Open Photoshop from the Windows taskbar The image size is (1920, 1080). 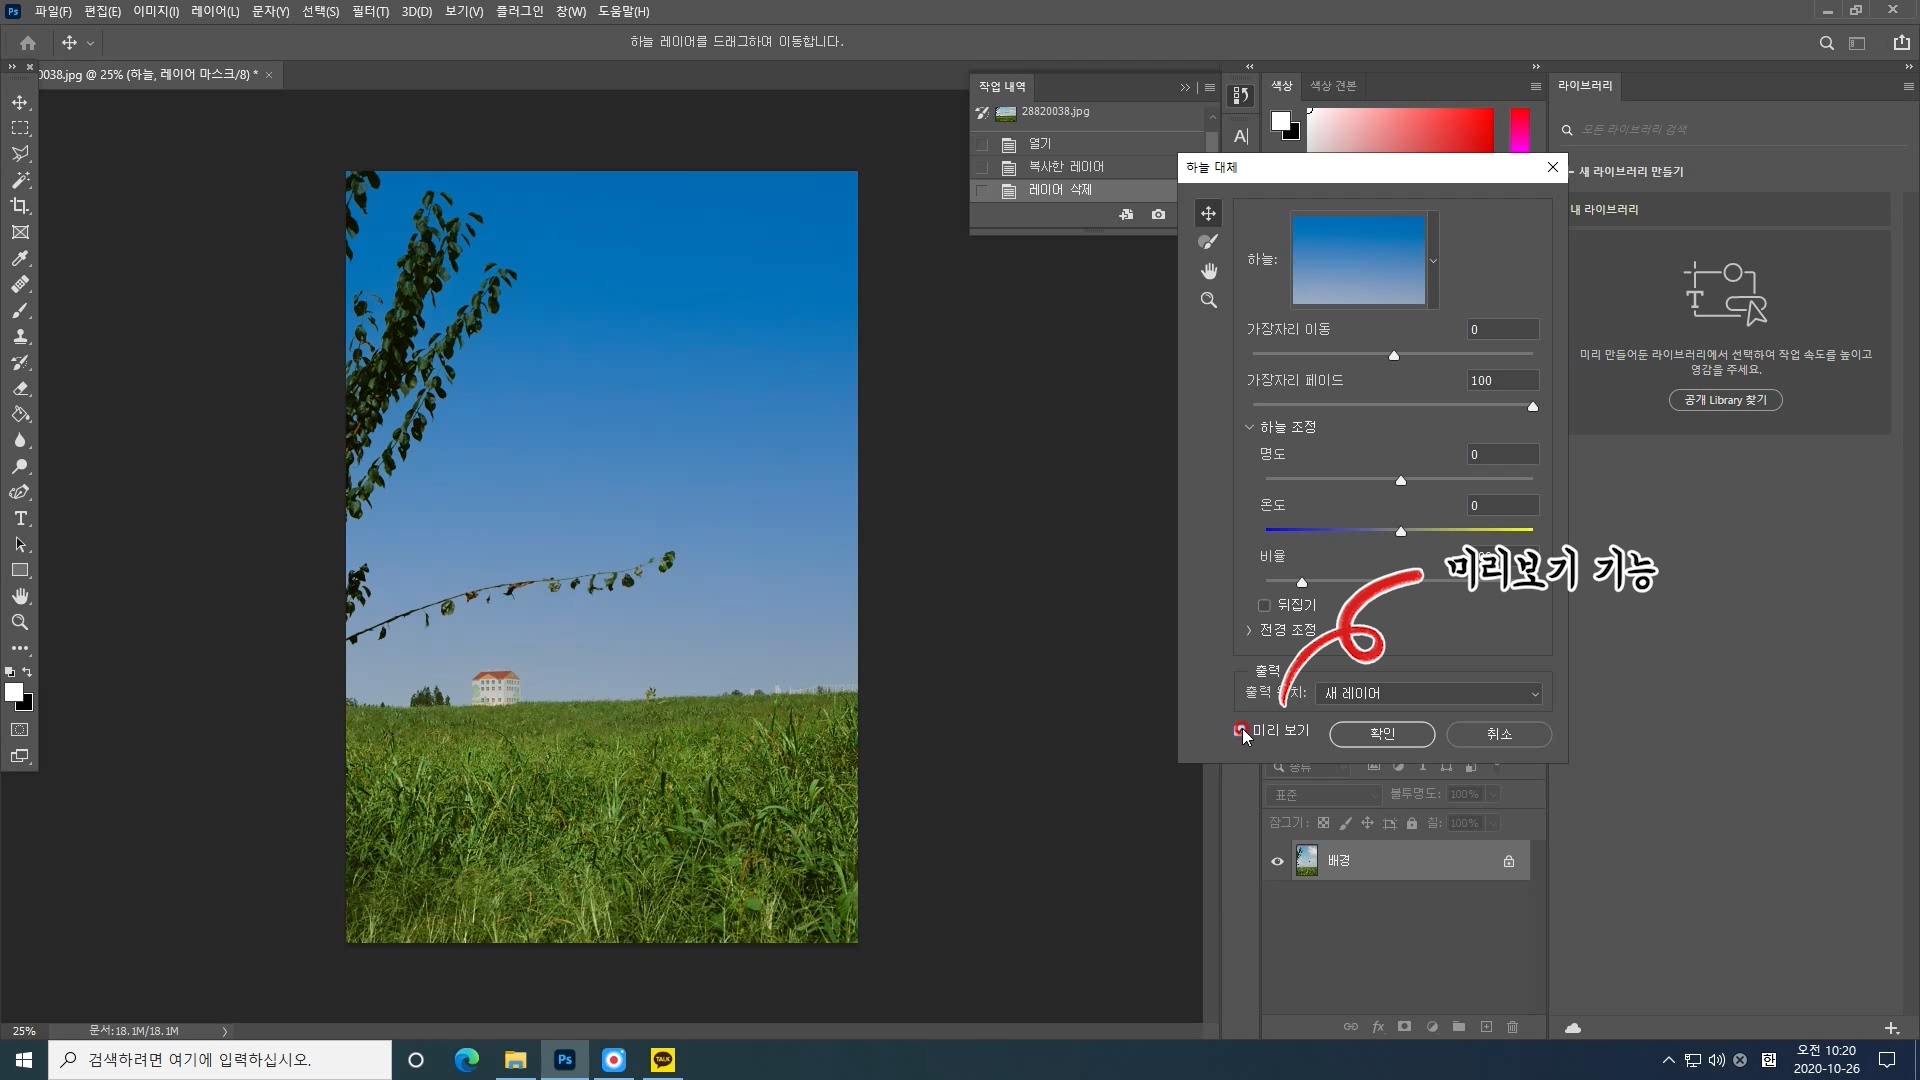click(565, 1060)
